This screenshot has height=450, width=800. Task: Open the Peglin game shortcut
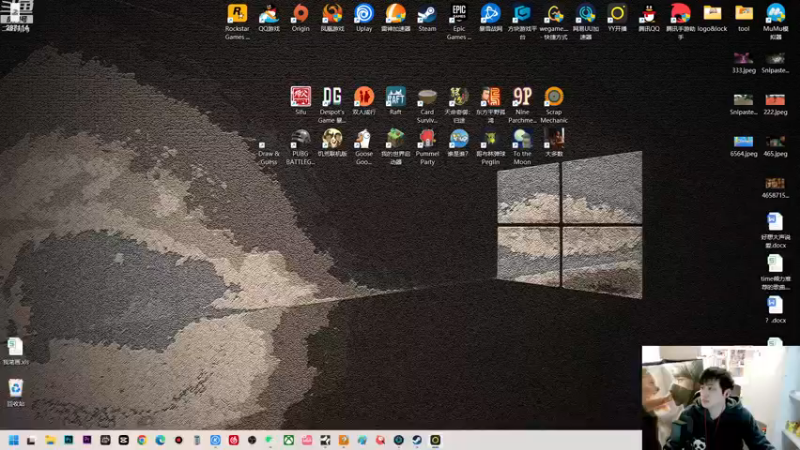click(x=490, y=139)
